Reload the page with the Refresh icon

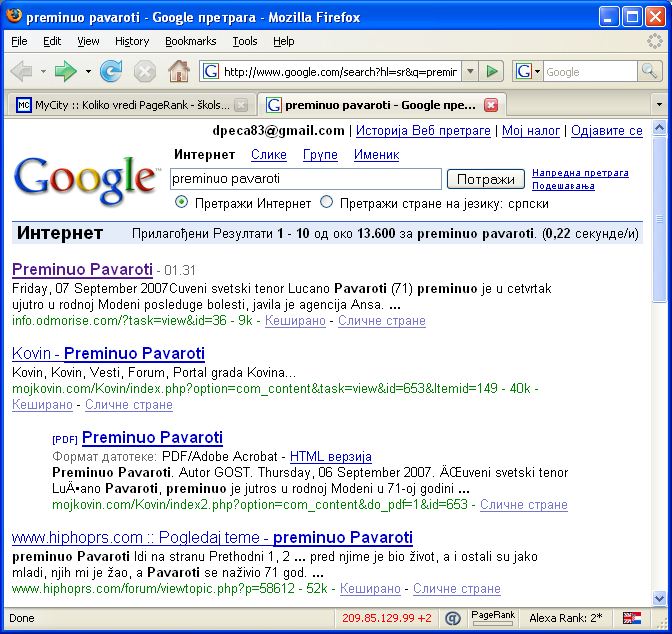click(111, 71)
